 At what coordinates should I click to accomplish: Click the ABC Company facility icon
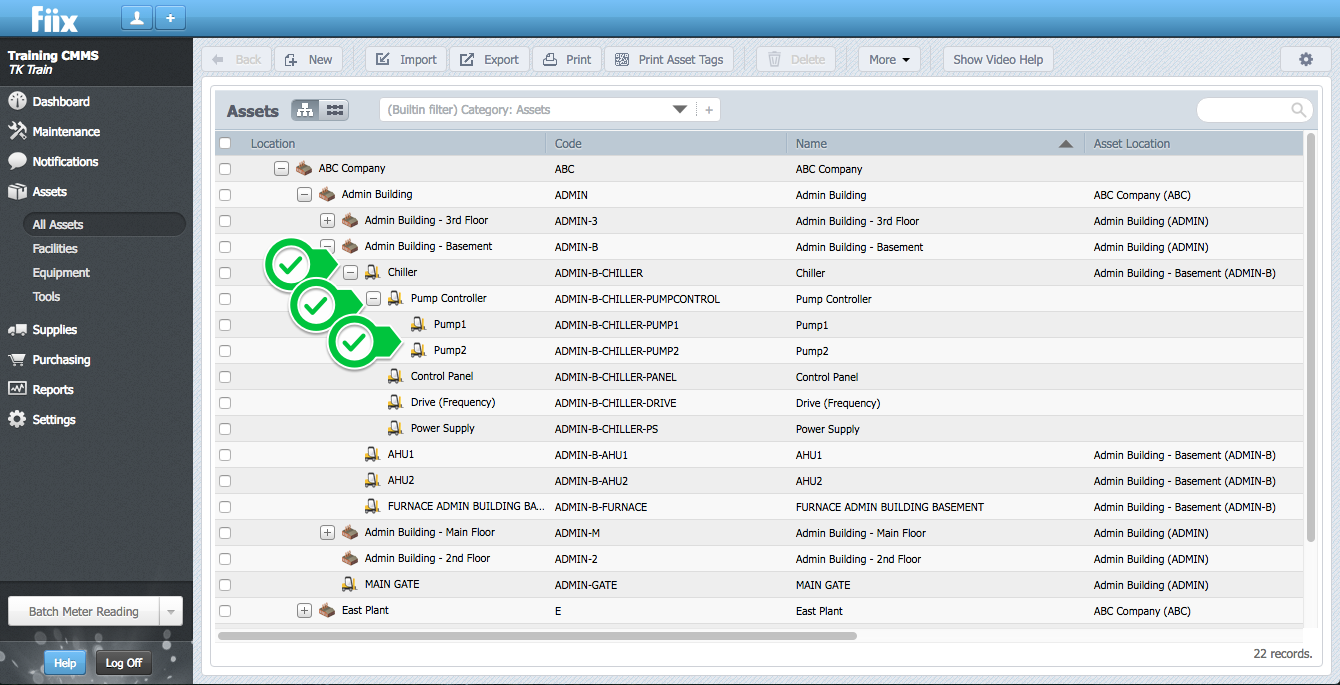click(x=304, y=168)
